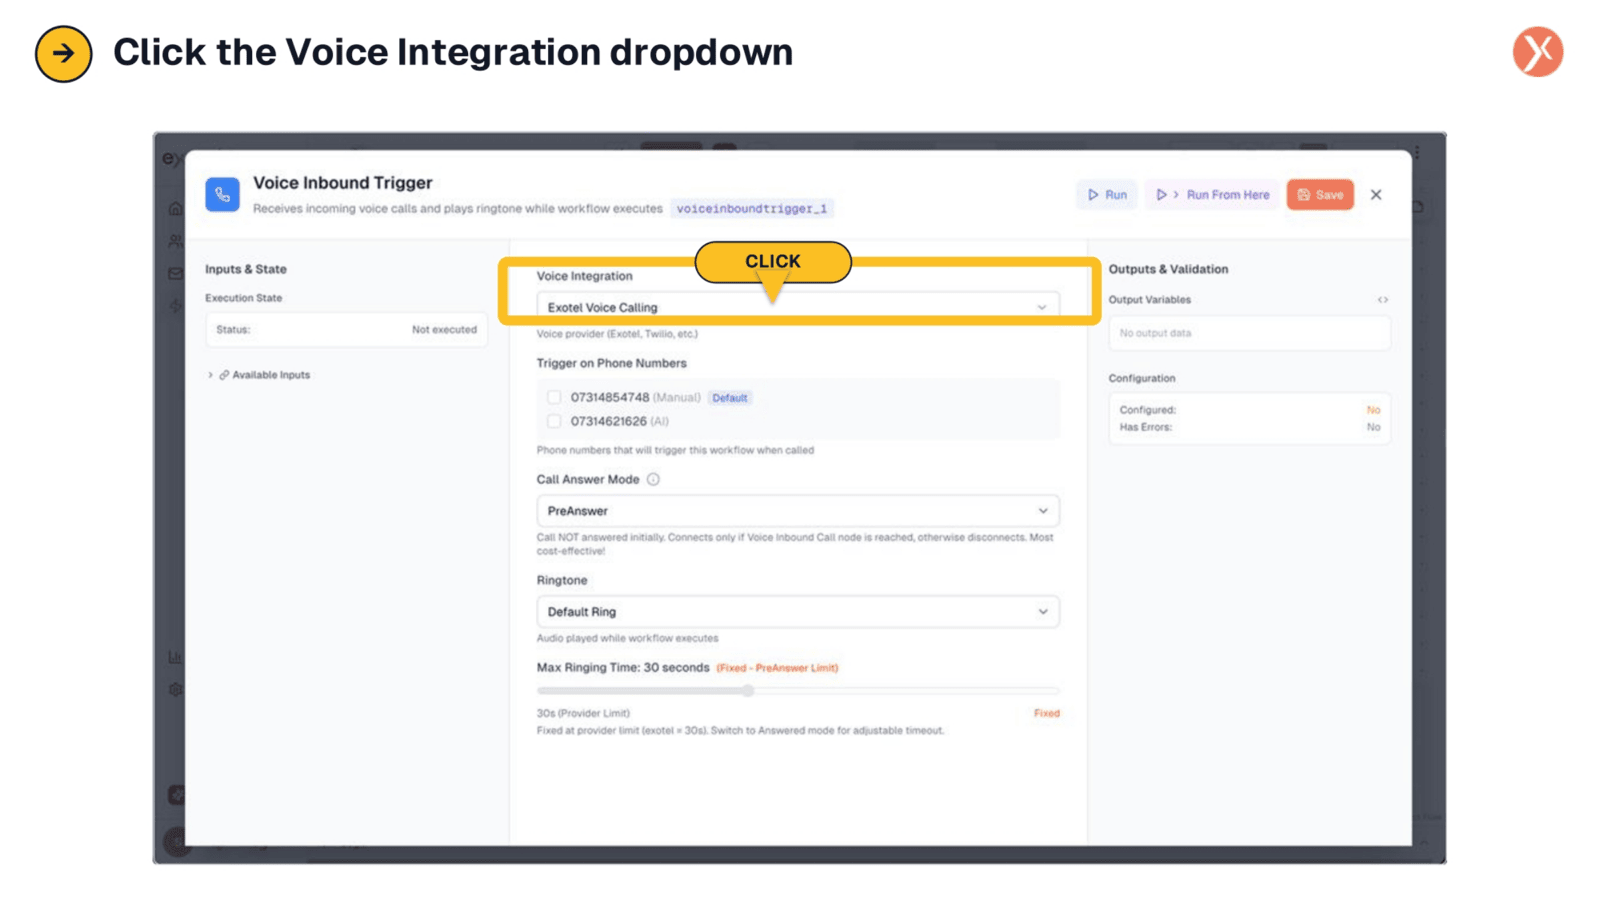This screenshot has width=1600, height=900.
Task: Tick the checkbox for 07314621626 (AI)
Action: 554,421
